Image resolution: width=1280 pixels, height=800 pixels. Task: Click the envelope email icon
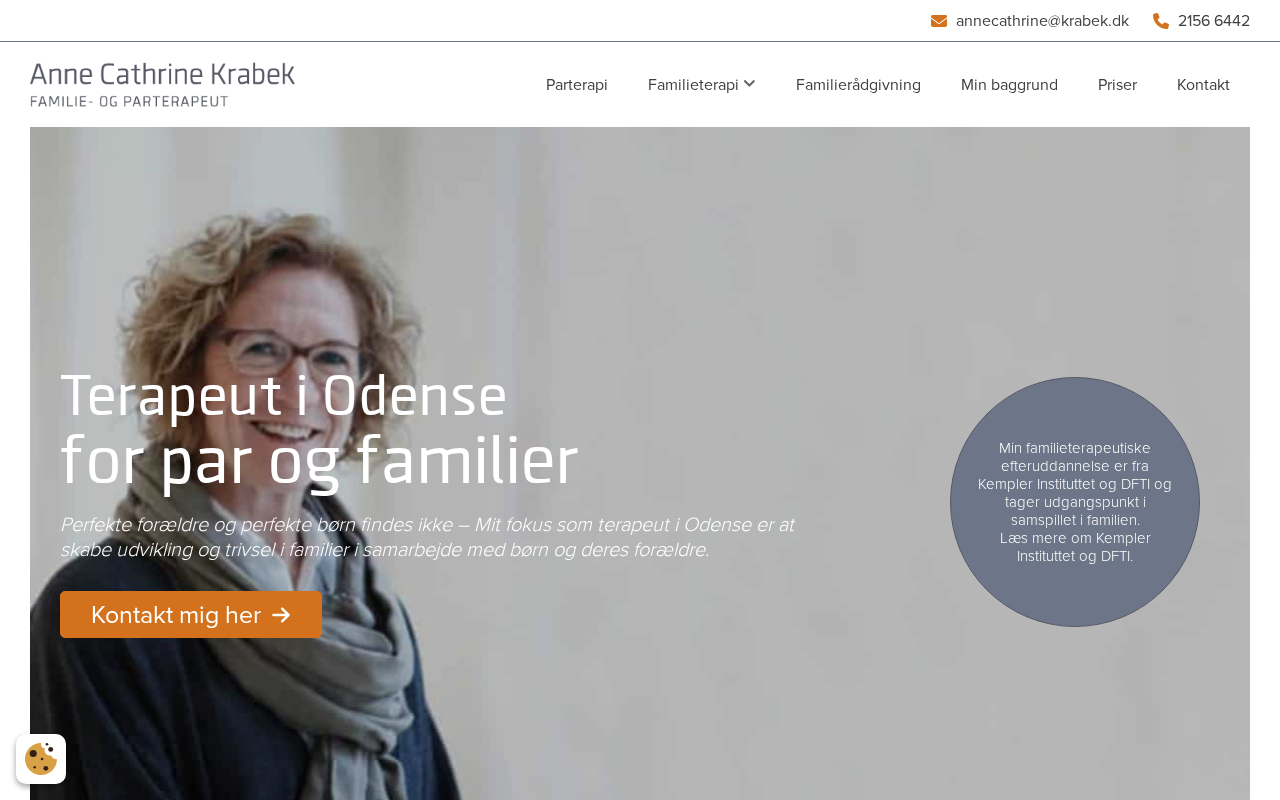(x=938, y=21)
